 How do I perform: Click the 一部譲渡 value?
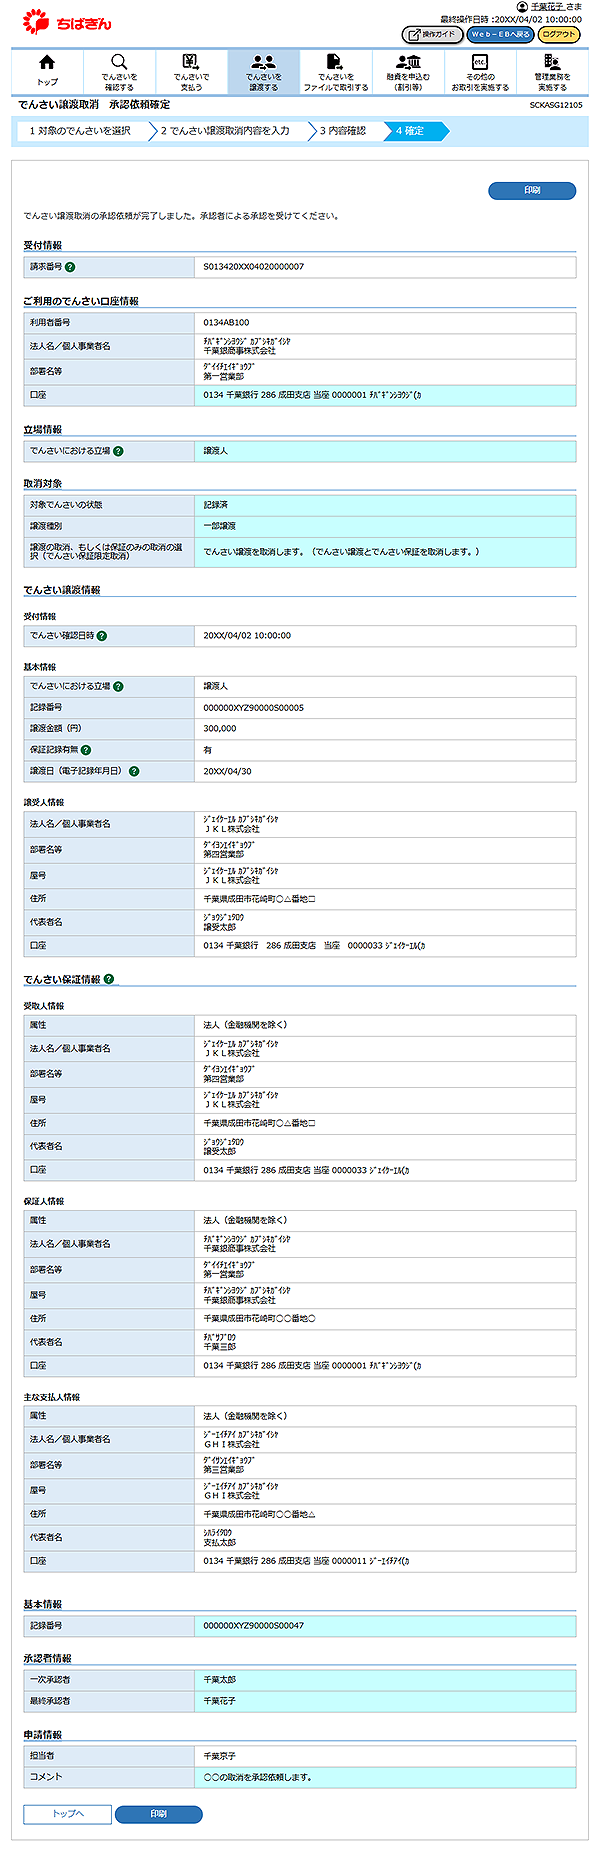220,526
